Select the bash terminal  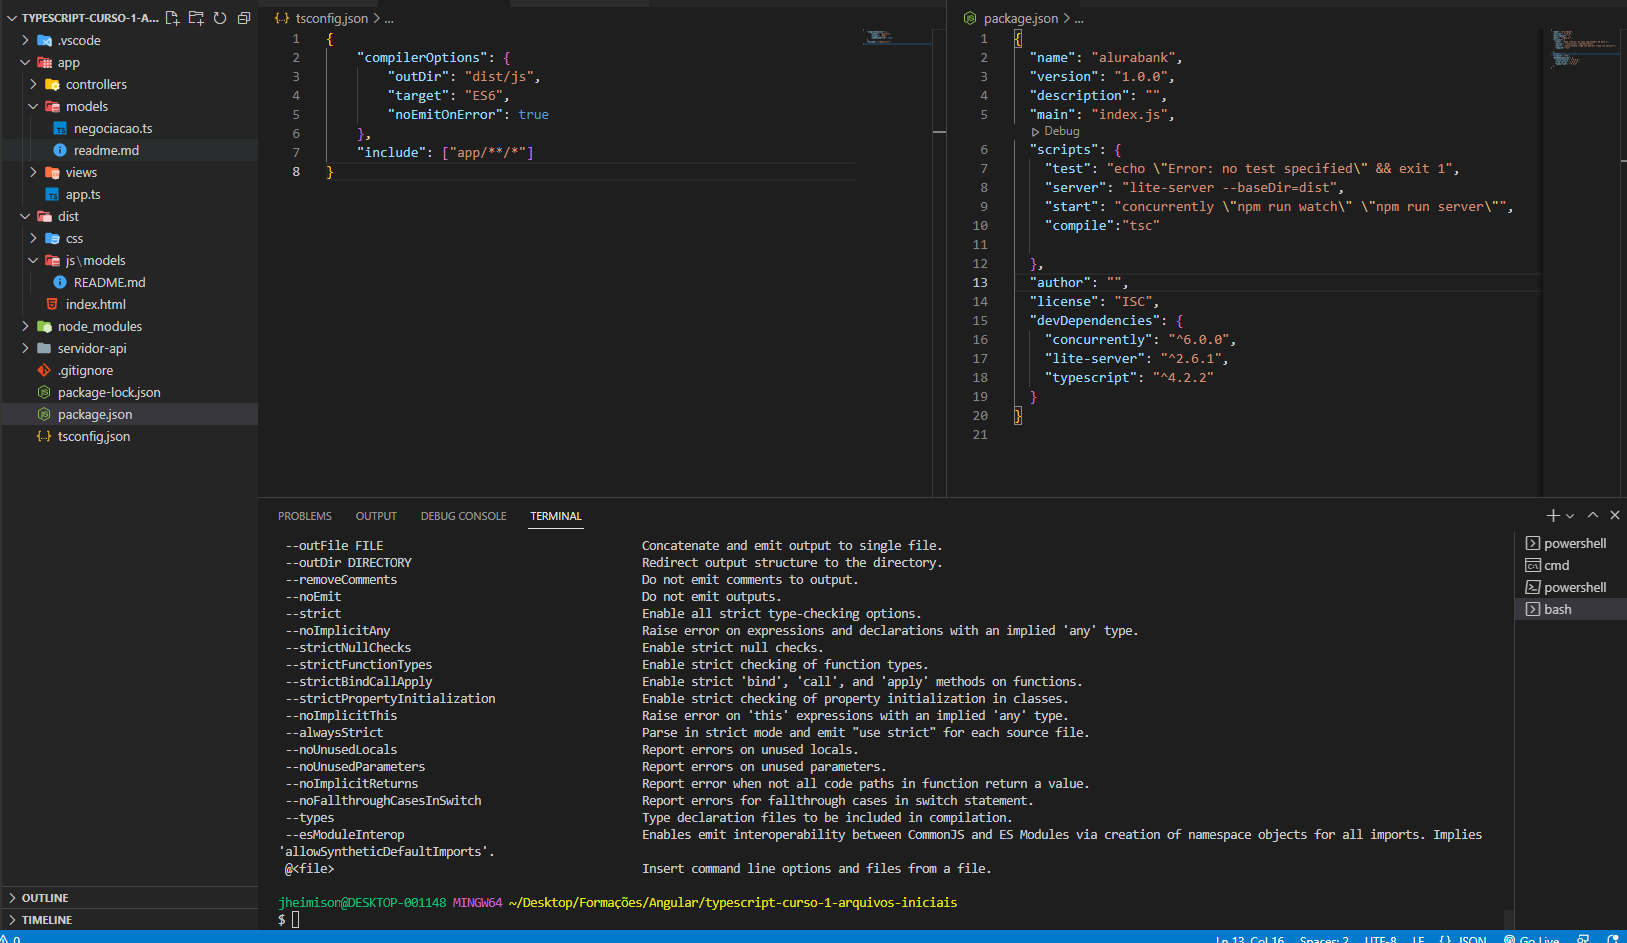(1571, 609)
